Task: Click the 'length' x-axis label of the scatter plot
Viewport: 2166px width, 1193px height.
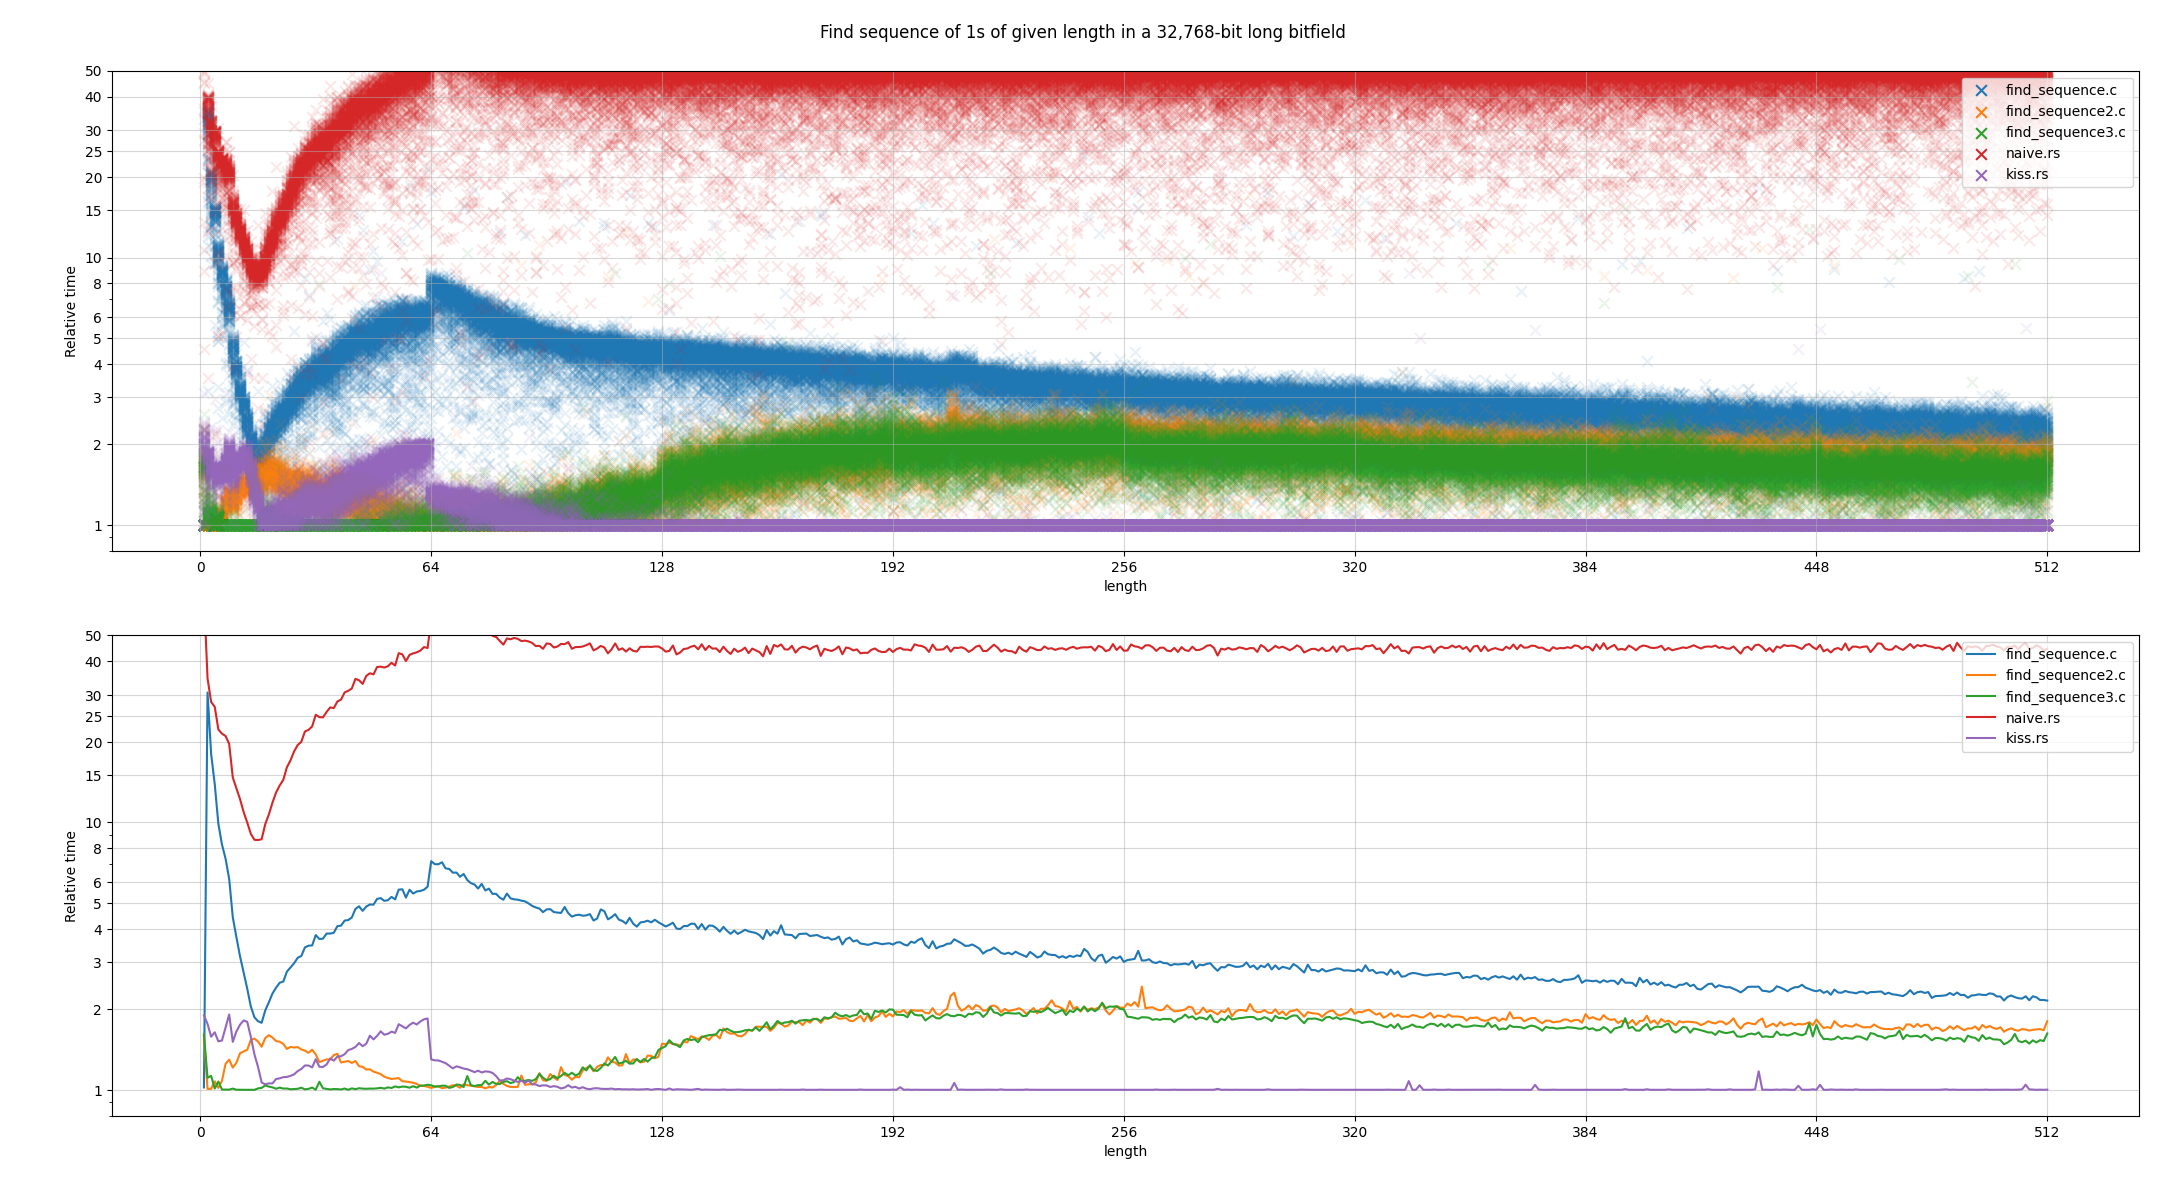Action: pos(1125,586)
